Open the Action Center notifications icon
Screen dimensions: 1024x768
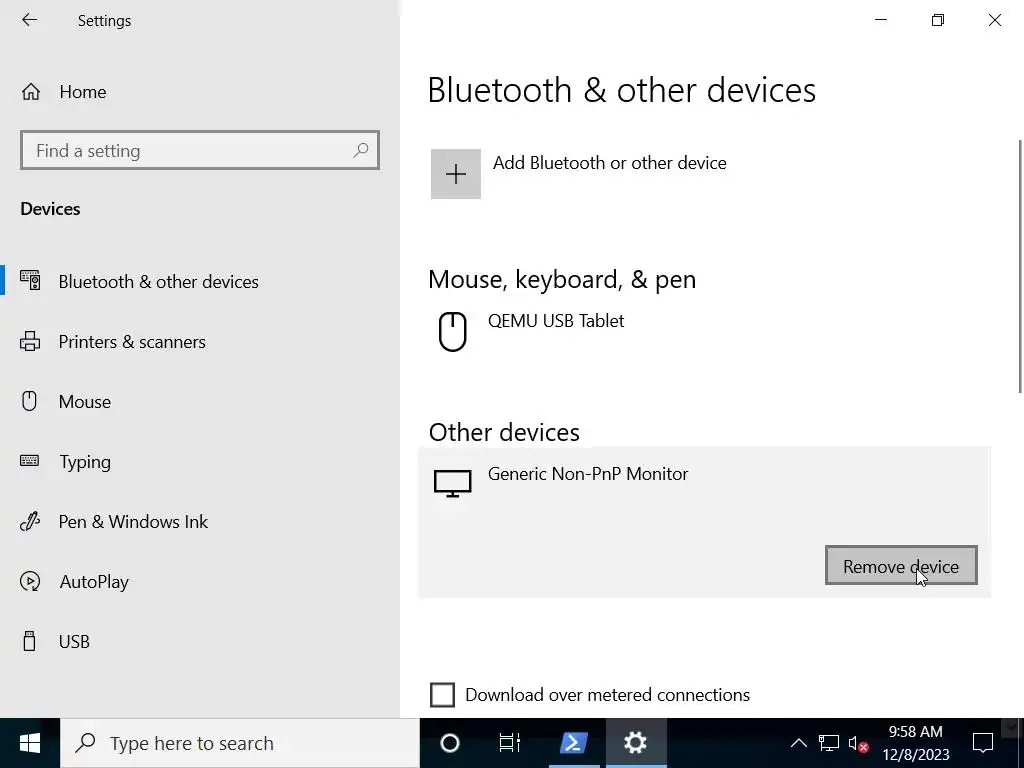coord(982,743)
